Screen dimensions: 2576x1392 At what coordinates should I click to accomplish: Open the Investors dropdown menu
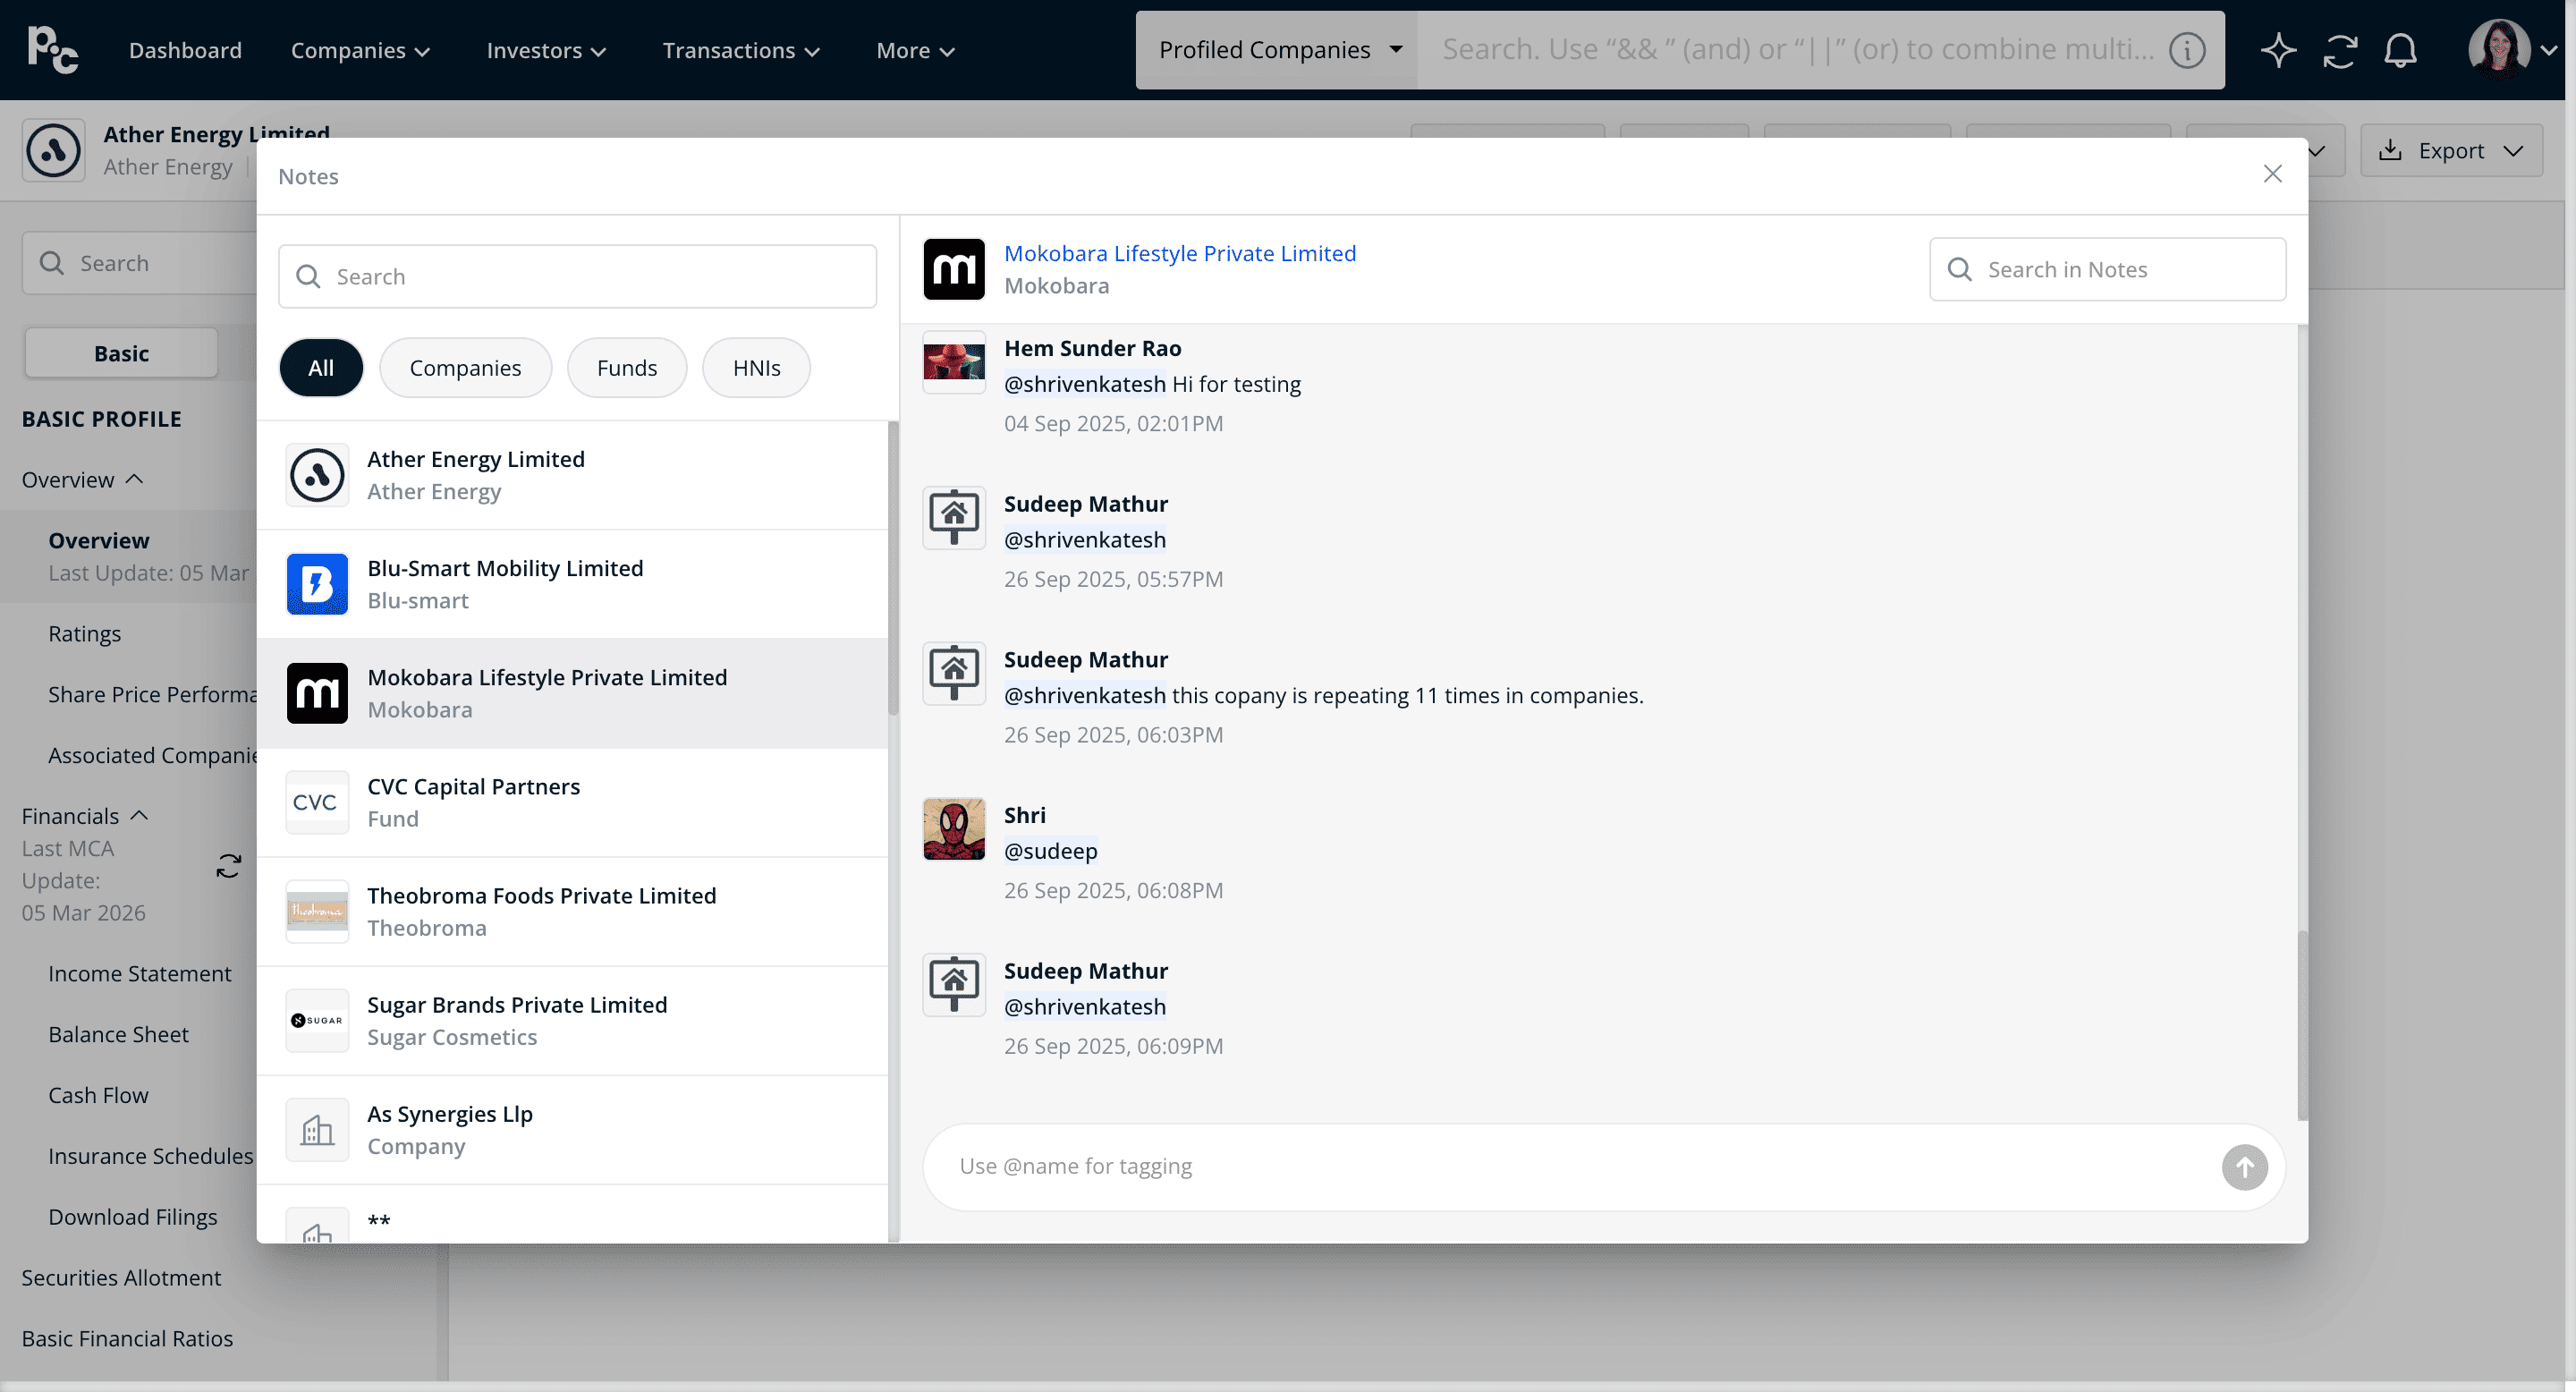546,50
